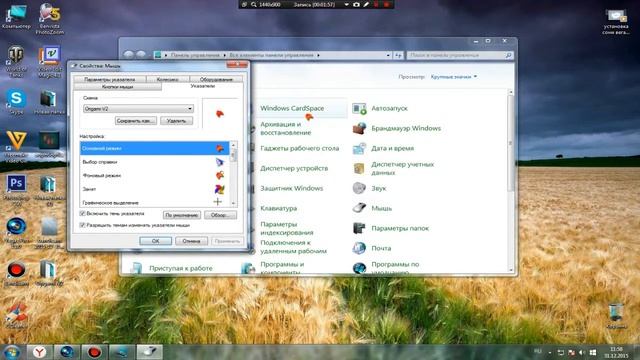640x360 pixels.
Task: Open the address bar history dropdown arrow
Action: (388, 55)
